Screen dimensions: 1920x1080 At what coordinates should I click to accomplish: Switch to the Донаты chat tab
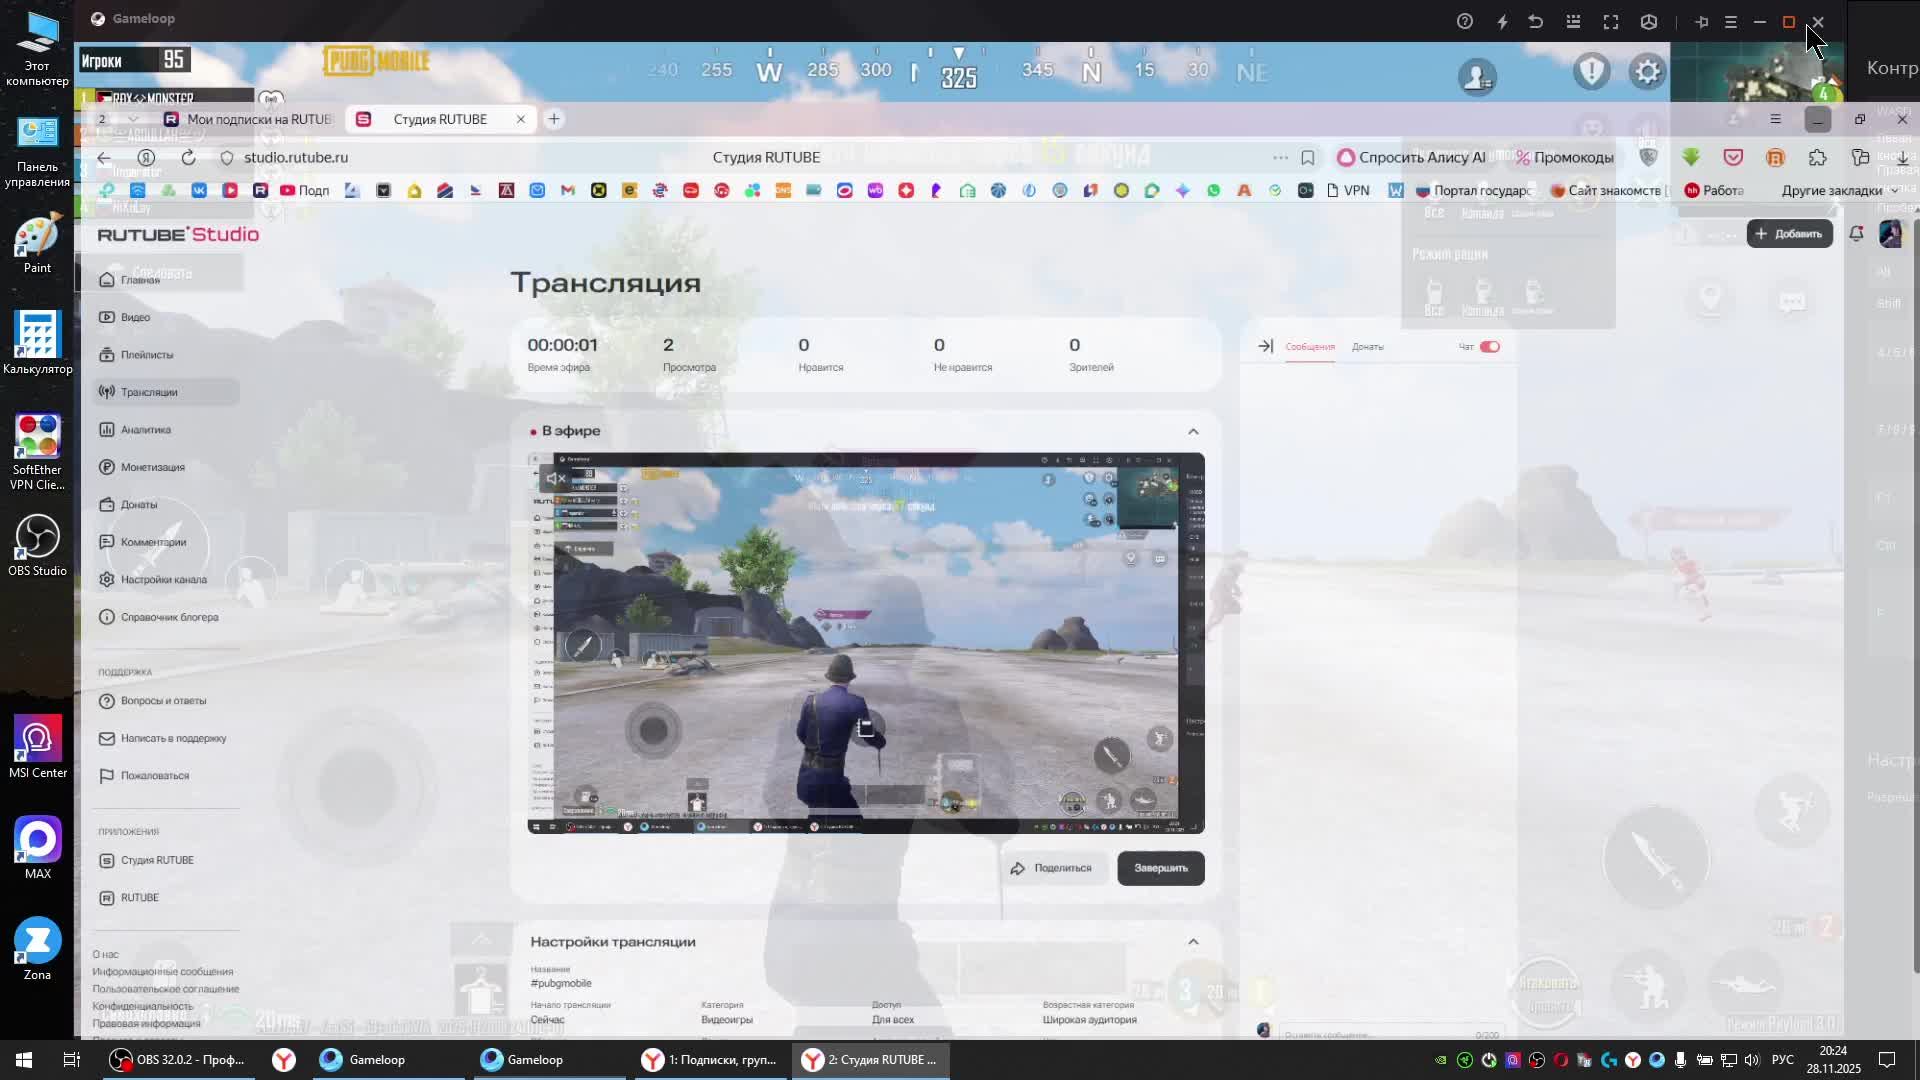click(1367, 347)
